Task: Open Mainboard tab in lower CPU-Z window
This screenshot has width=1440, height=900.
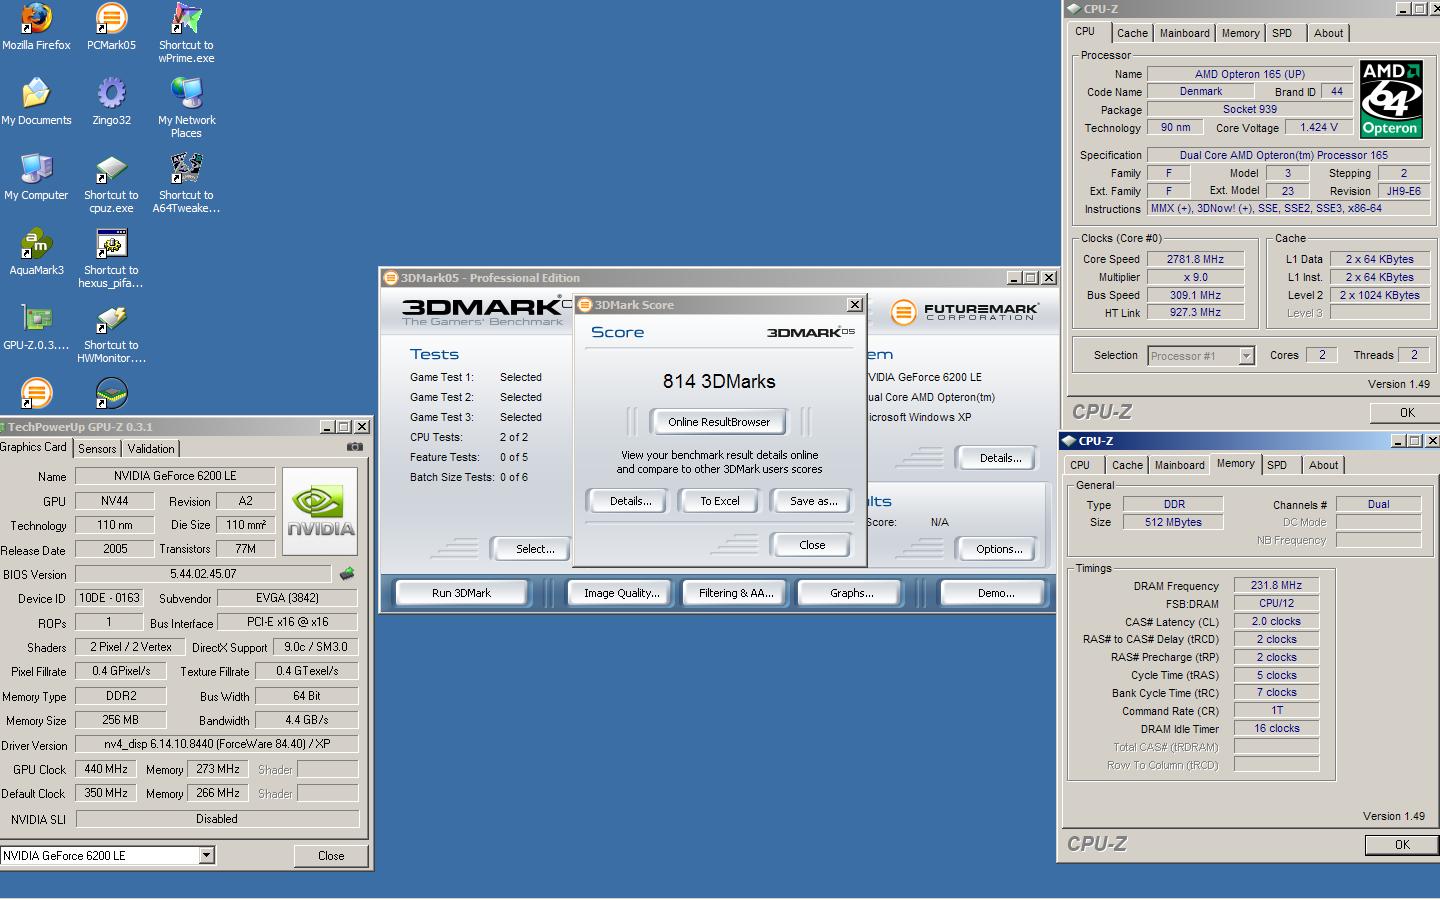Action: [1179, 465]
